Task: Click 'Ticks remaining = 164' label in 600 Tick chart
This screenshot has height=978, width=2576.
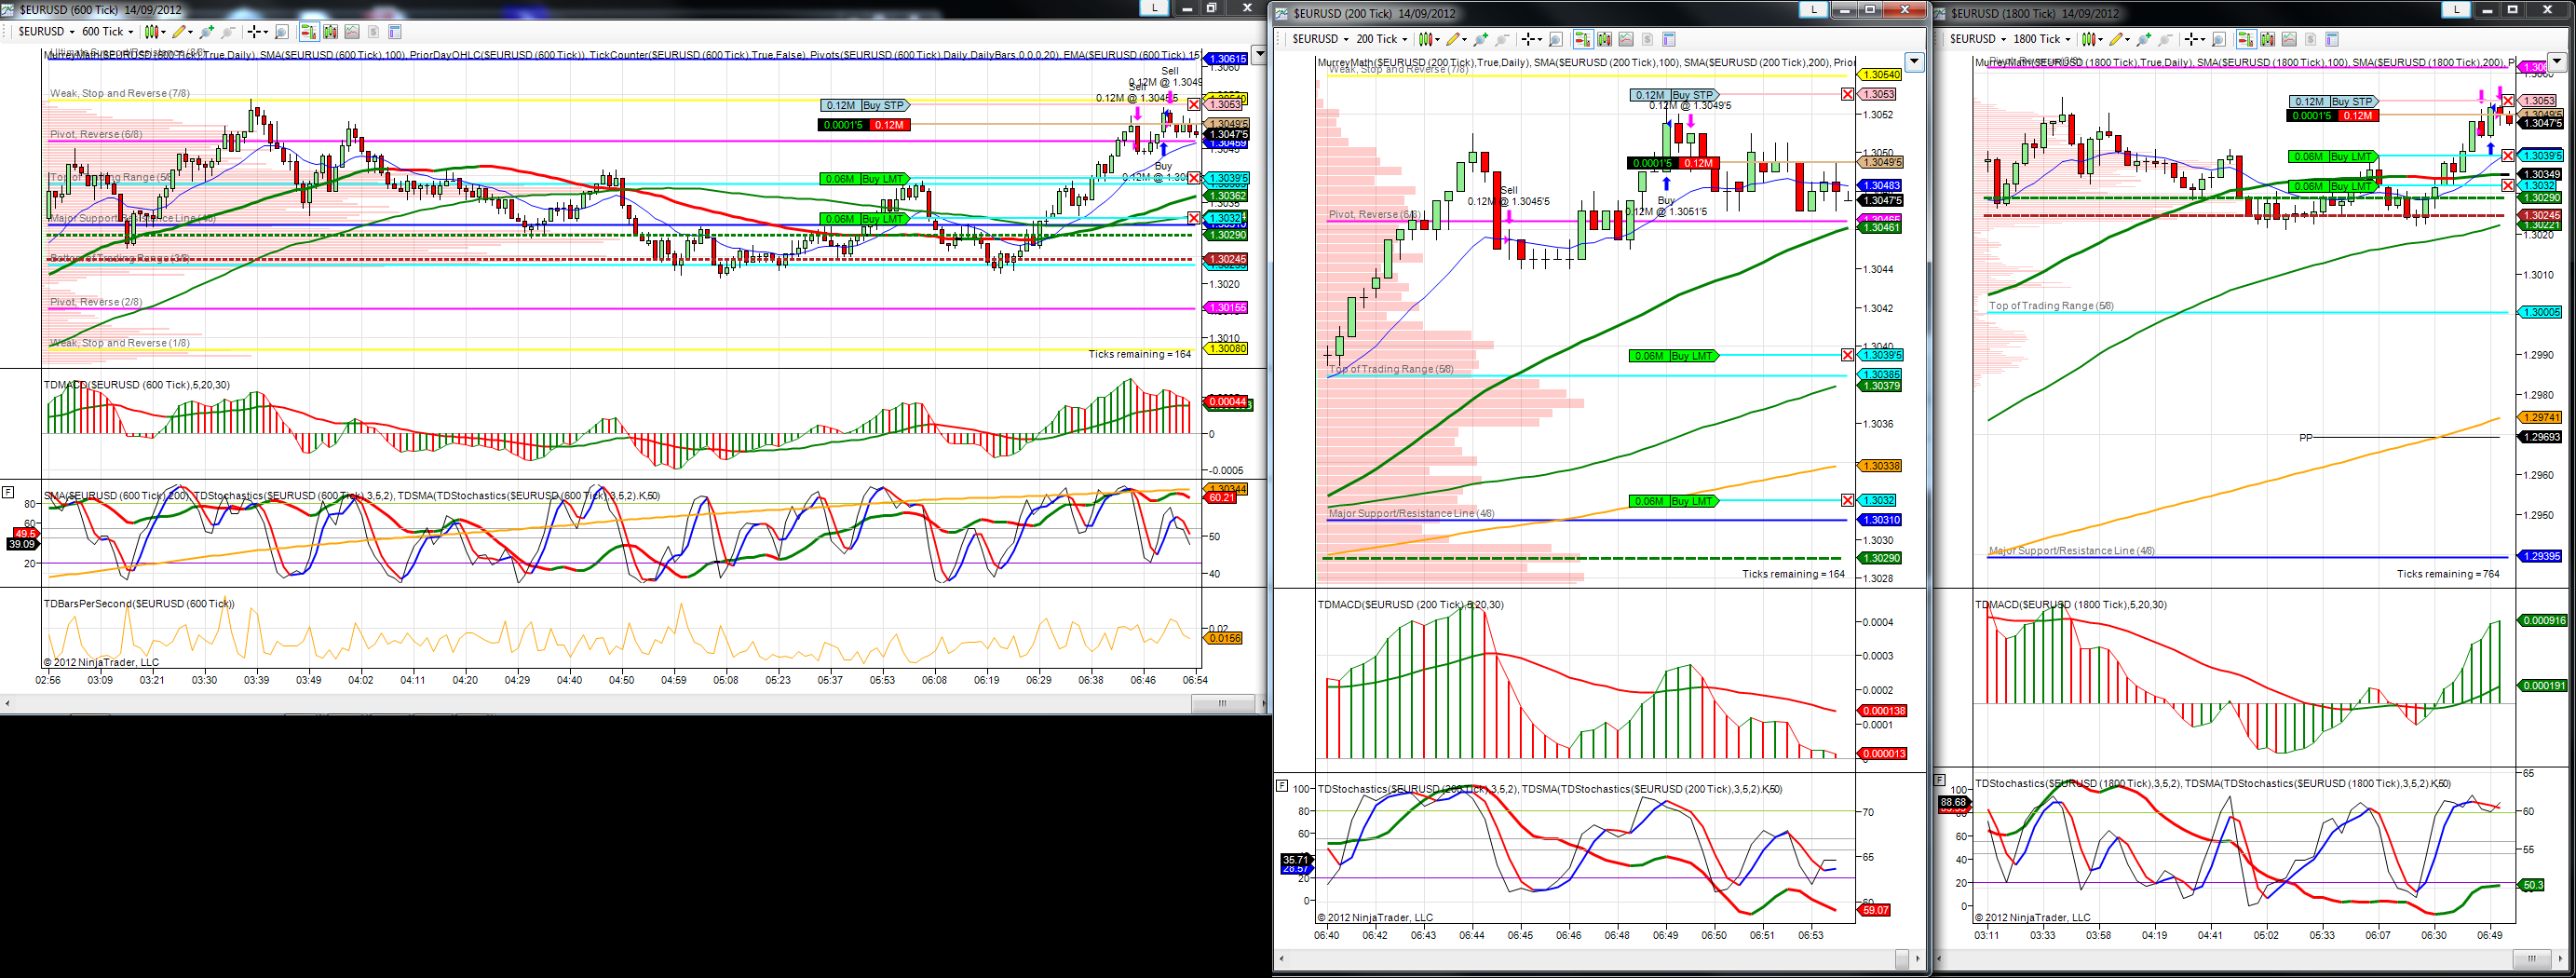Action: coord(1139,354)
